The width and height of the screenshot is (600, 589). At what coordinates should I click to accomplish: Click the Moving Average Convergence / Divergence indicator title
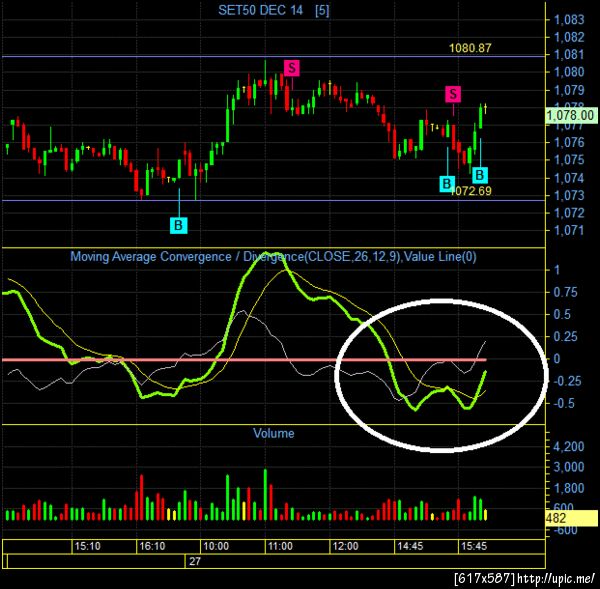tap(273, 256)
